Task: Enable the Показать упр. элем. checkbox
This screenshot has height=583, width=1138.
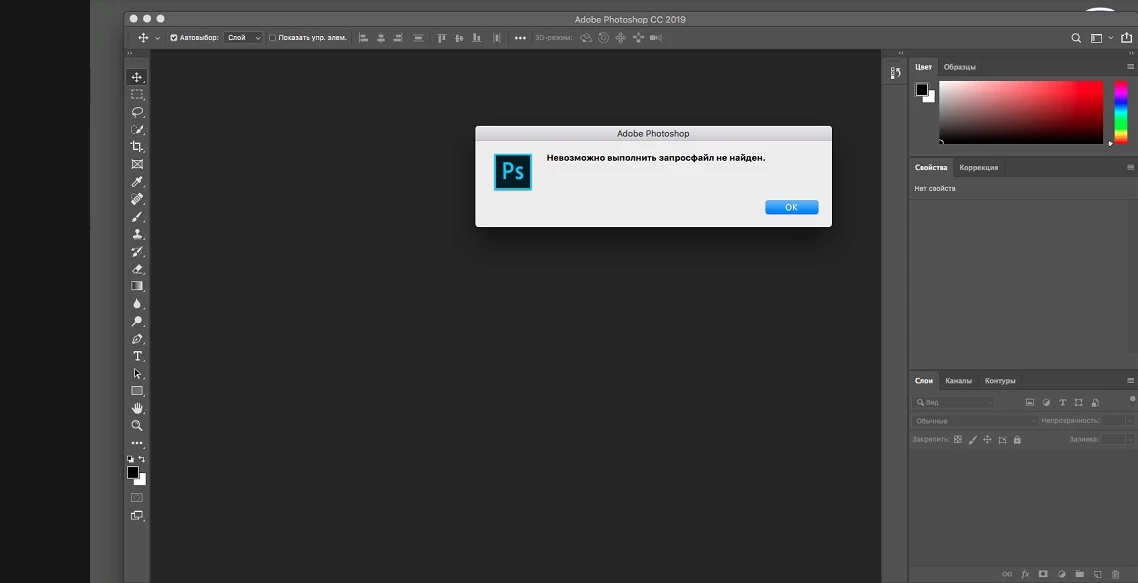Action: [x=272, y=38]
